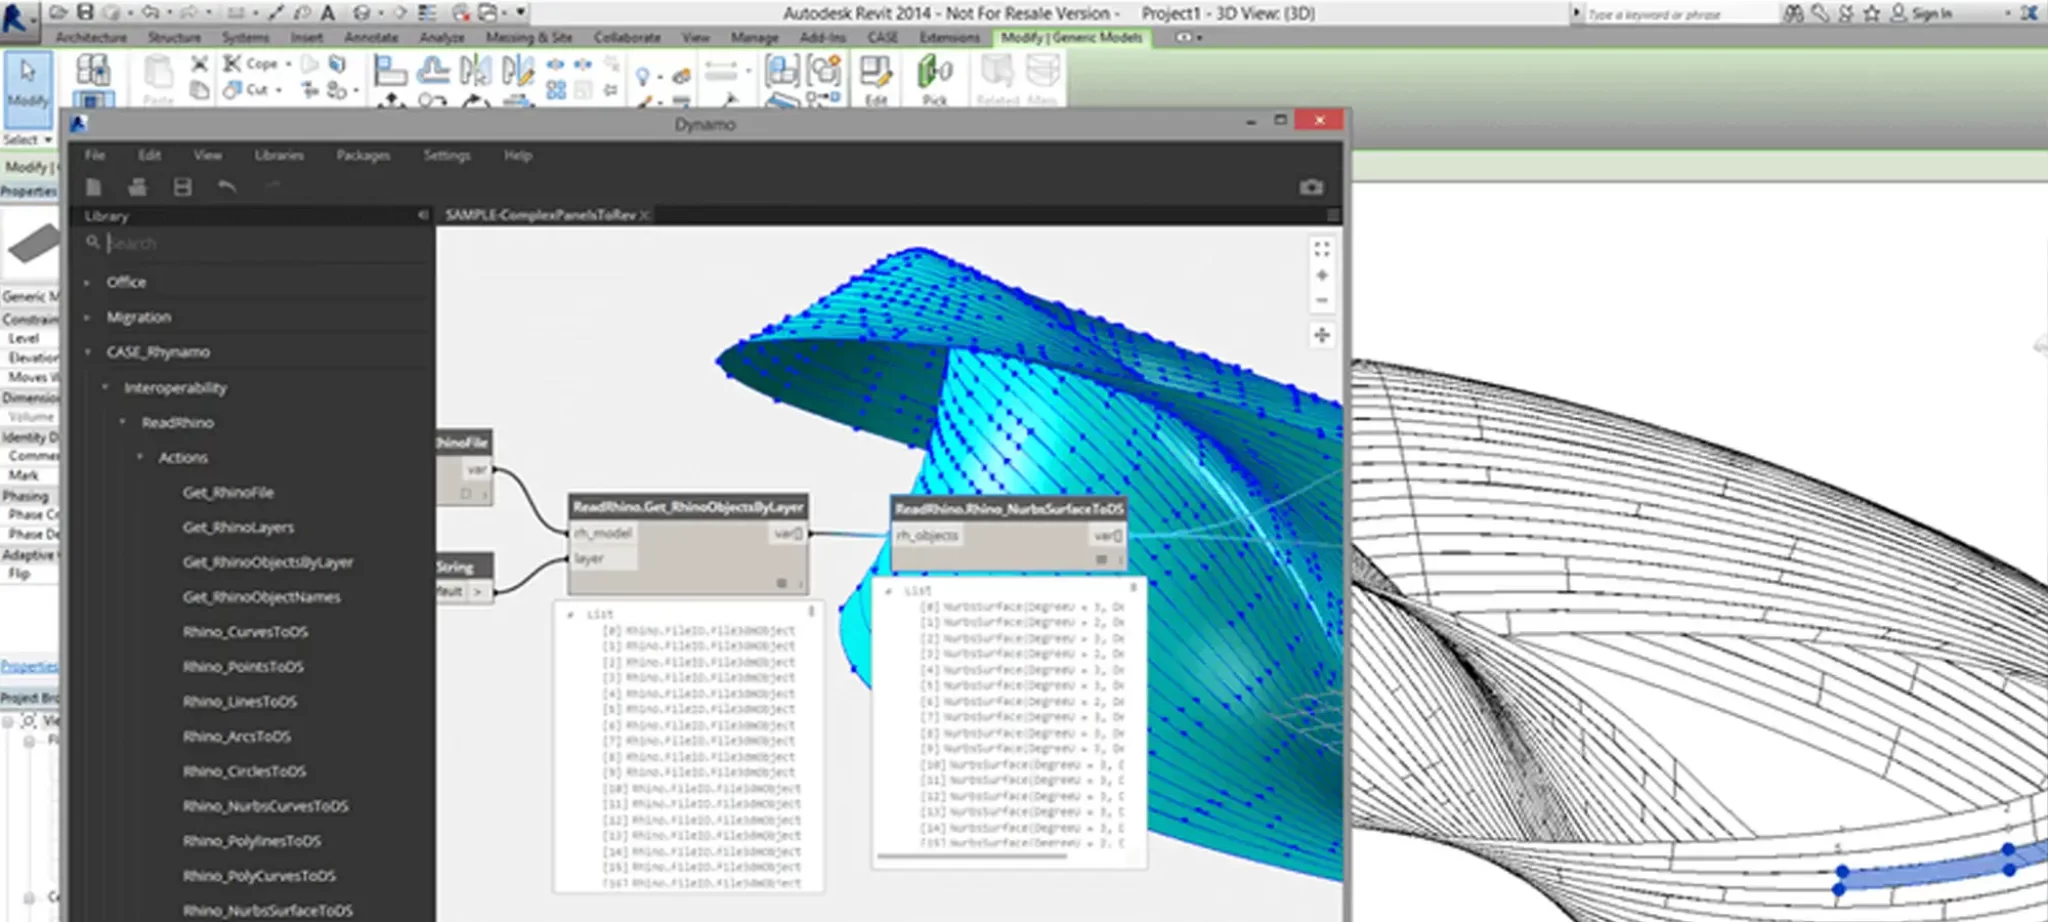
Task: Open Customize Quick Access Toolbar dropdown arrow
Action: click(520, 13)
